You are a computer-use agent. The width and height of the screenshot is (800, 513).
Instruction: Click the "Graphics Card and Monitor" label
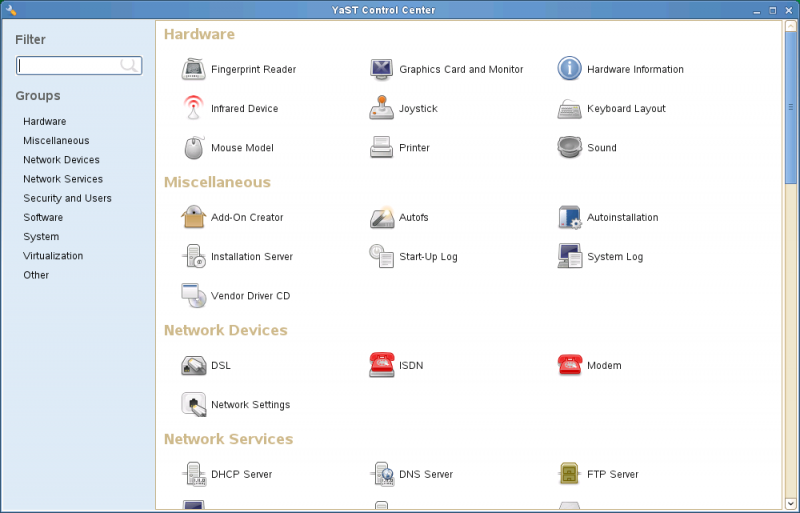click(x=461, y=69)
